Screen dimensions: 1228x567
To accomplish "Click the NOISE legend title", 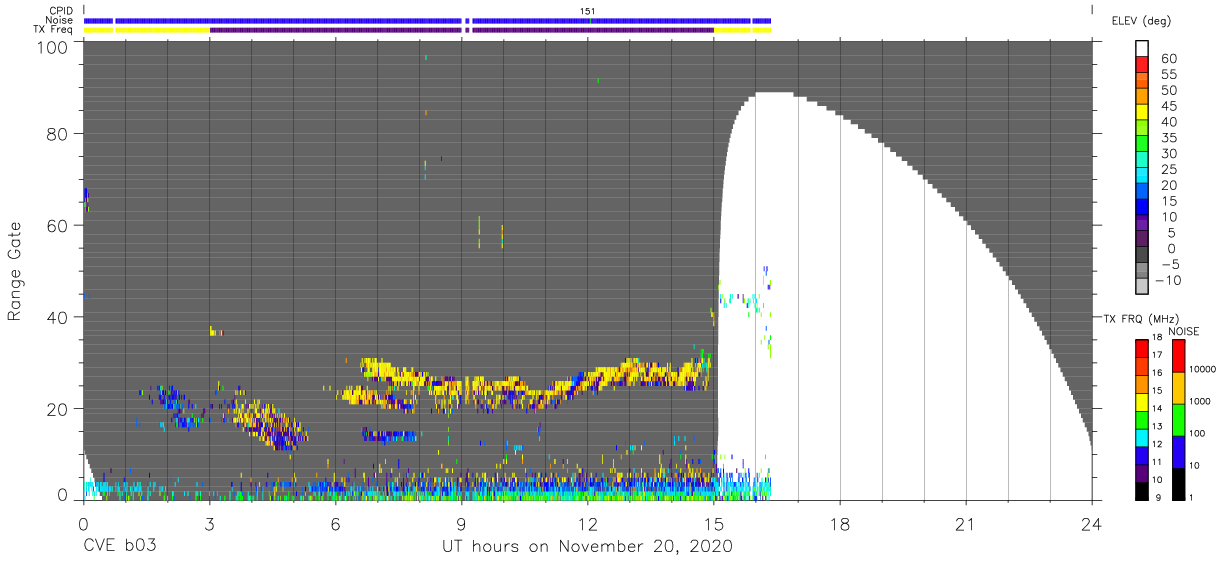I will click(1186, 331).
